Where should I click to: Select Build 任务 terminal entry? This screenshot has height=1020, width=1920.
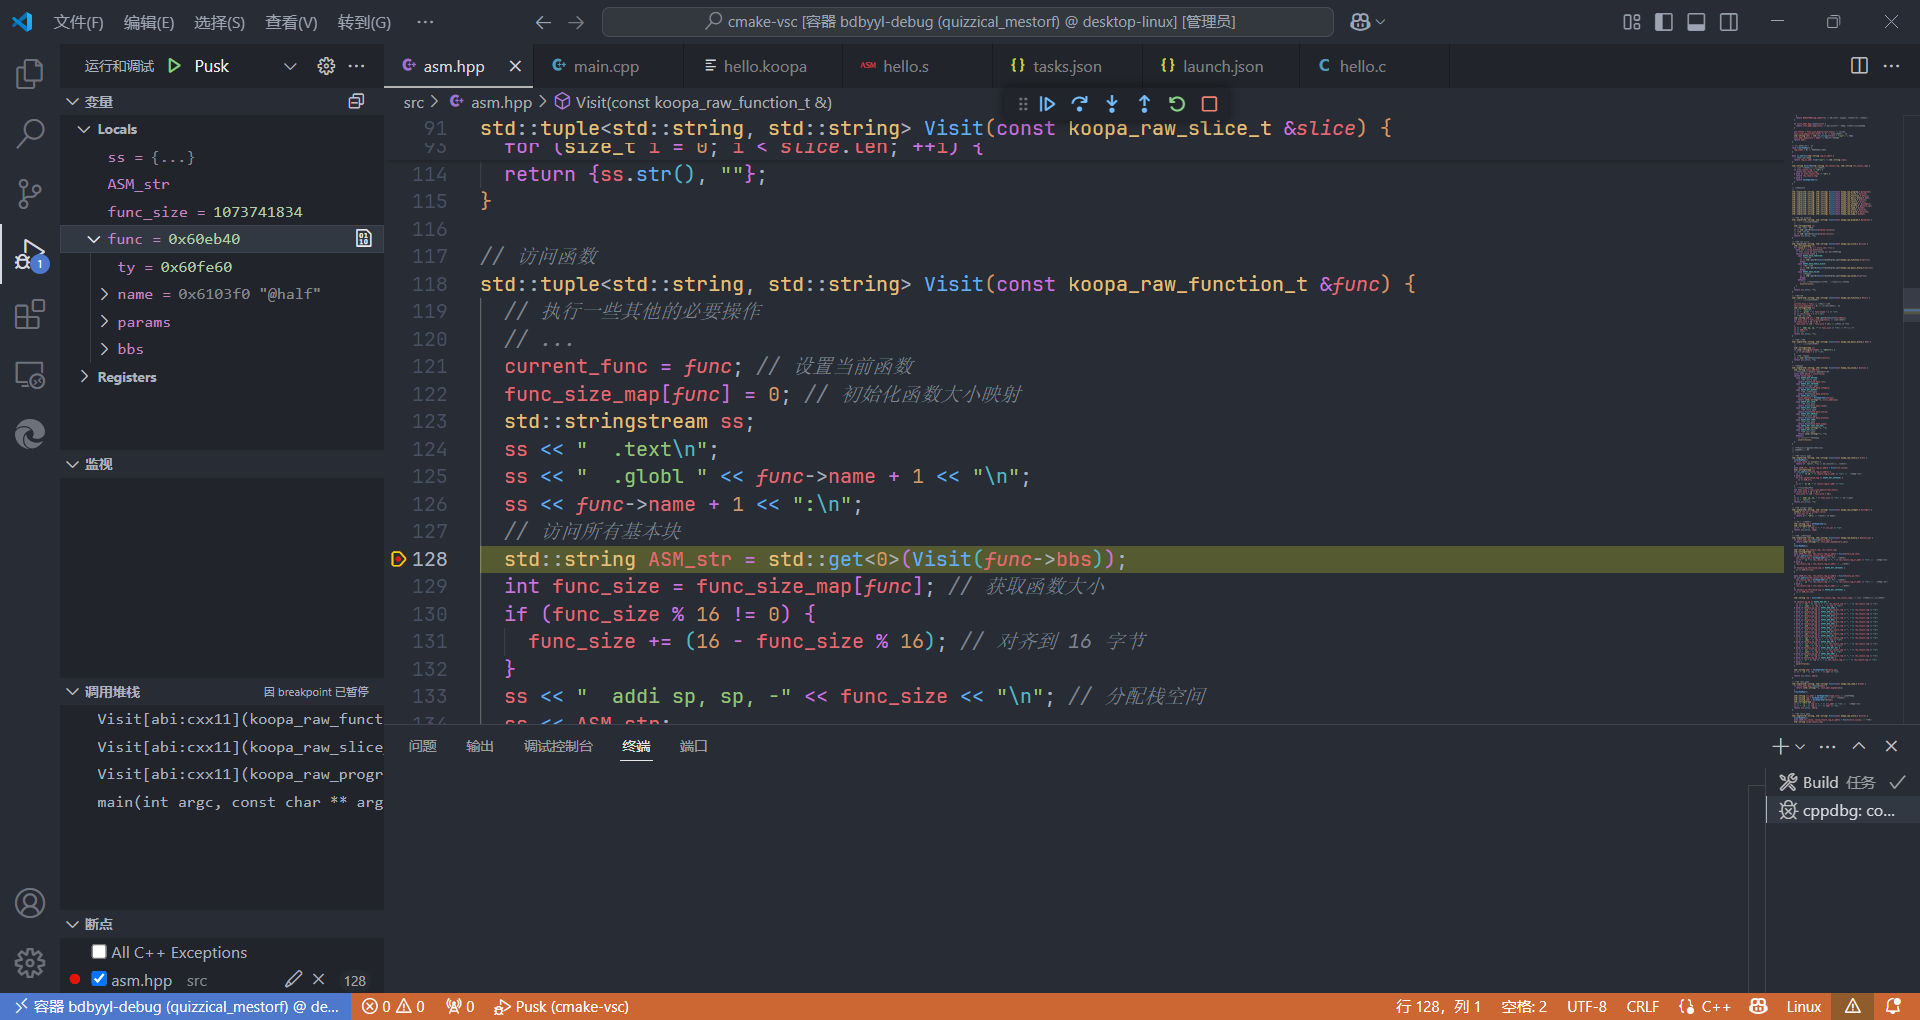pos(1840,782)
